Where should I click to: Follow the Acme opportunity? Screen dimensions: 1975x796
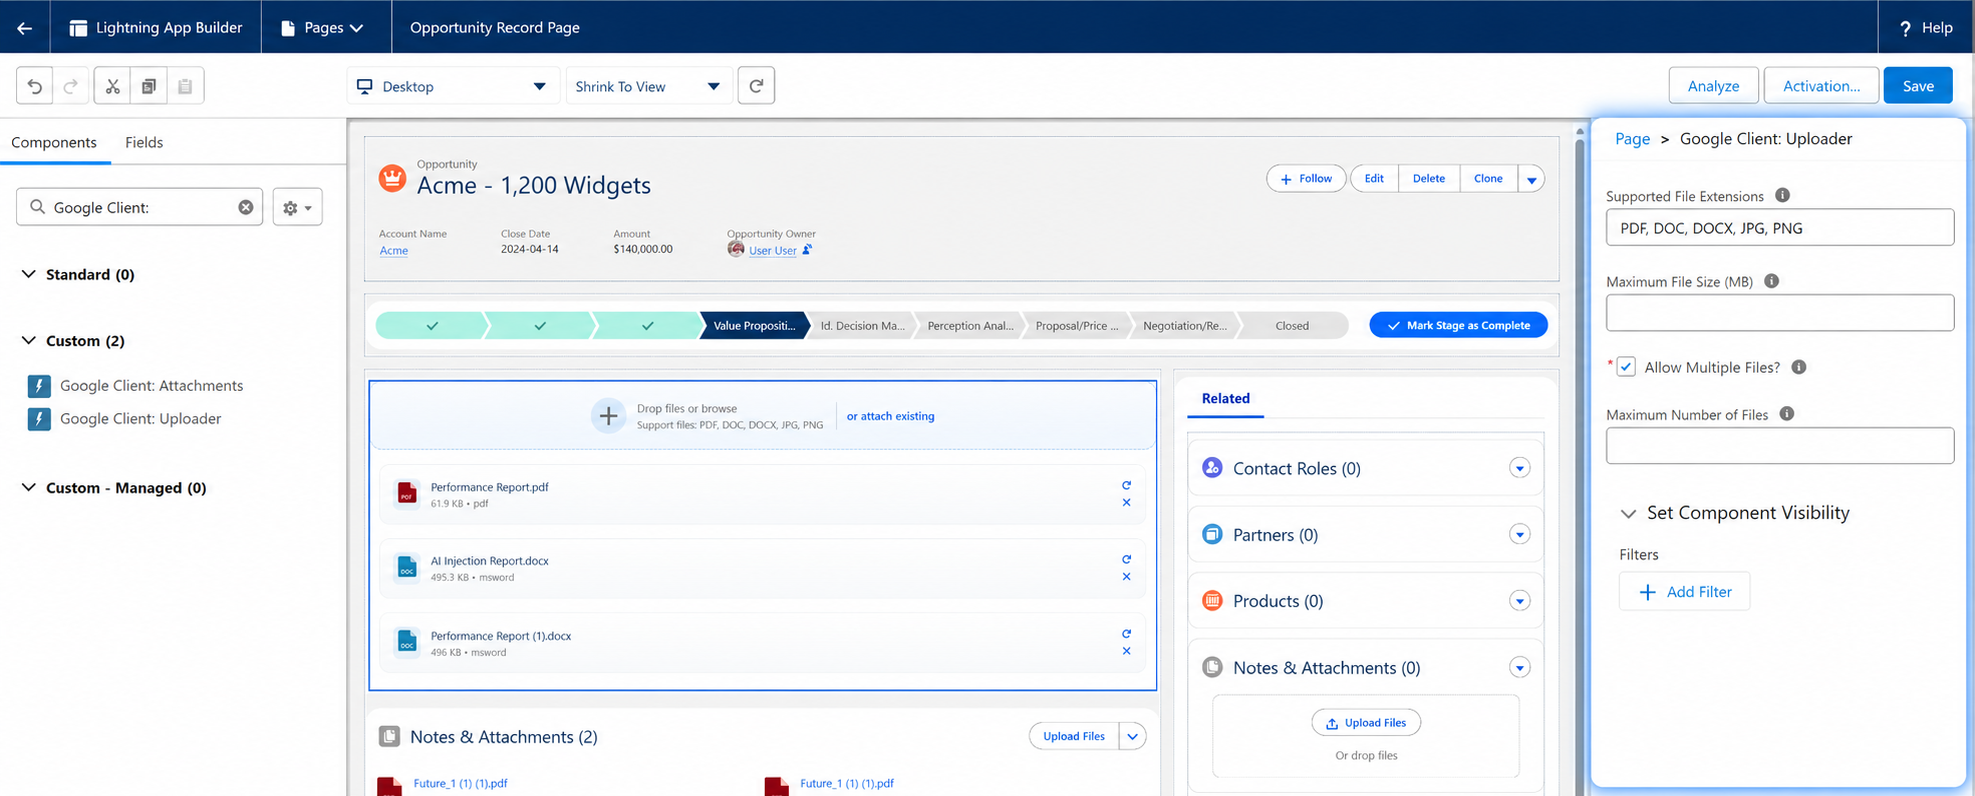point(1306,179)
